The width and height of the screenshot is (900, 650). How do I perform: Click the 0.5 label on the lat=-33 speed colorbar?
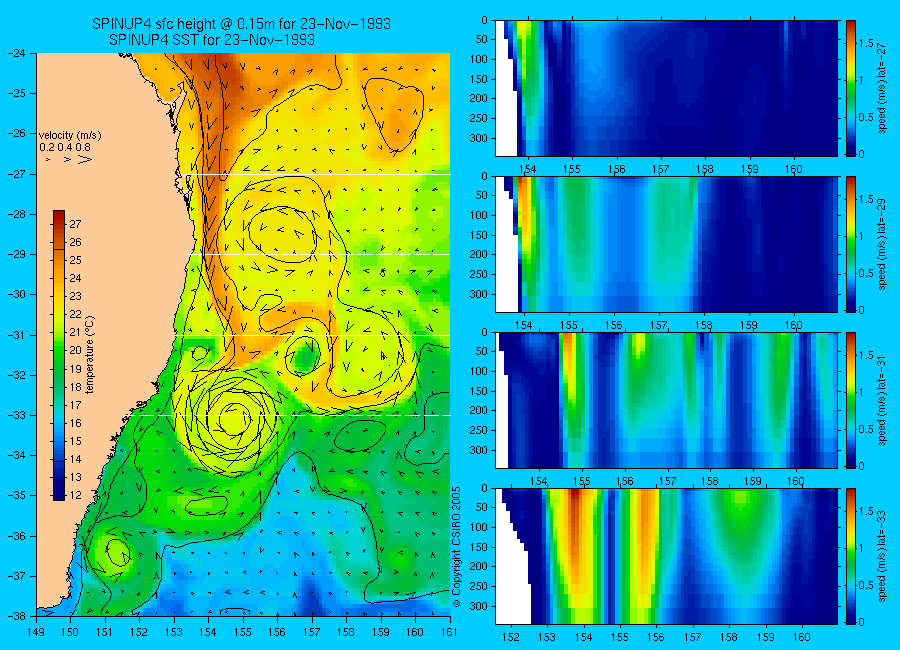866,585
